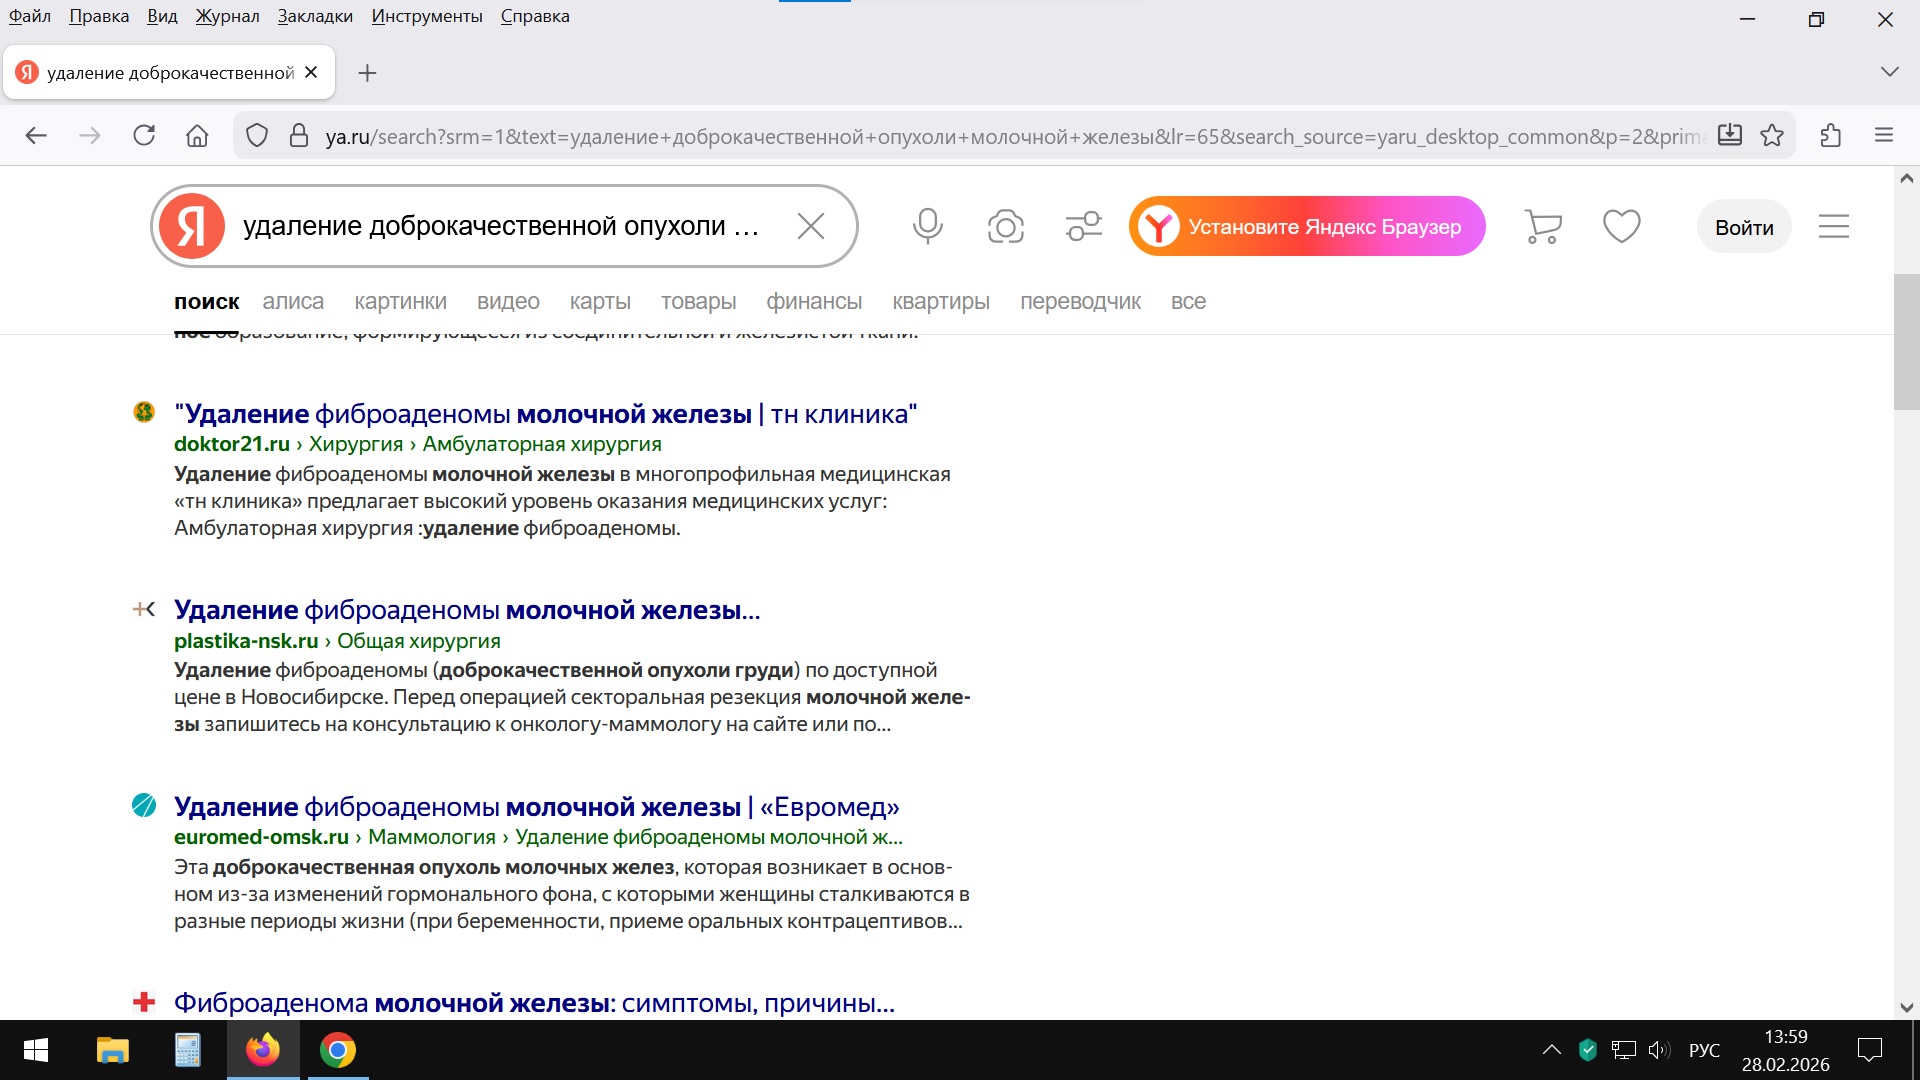Image resolution: width=1920 pixels, height=1080 pixels.
Task: Show hidden system tray icons
Action: click(x=1551, y=1050)
